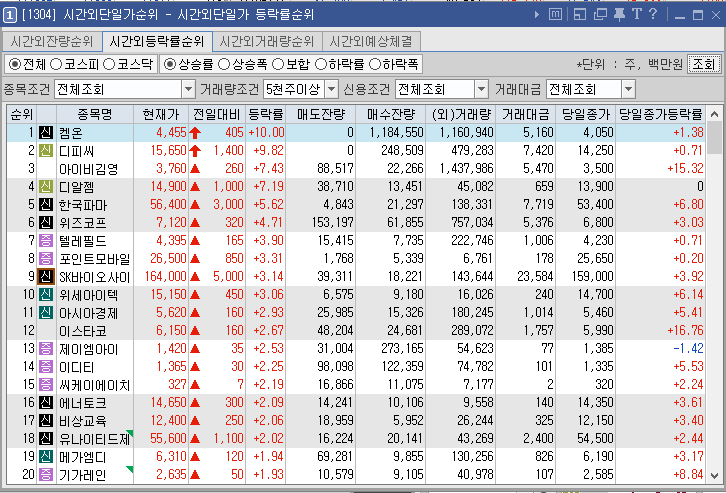Switch to the 시간외거래량순위 tab
Screen dimensions: 726x493
coord(267,42)
